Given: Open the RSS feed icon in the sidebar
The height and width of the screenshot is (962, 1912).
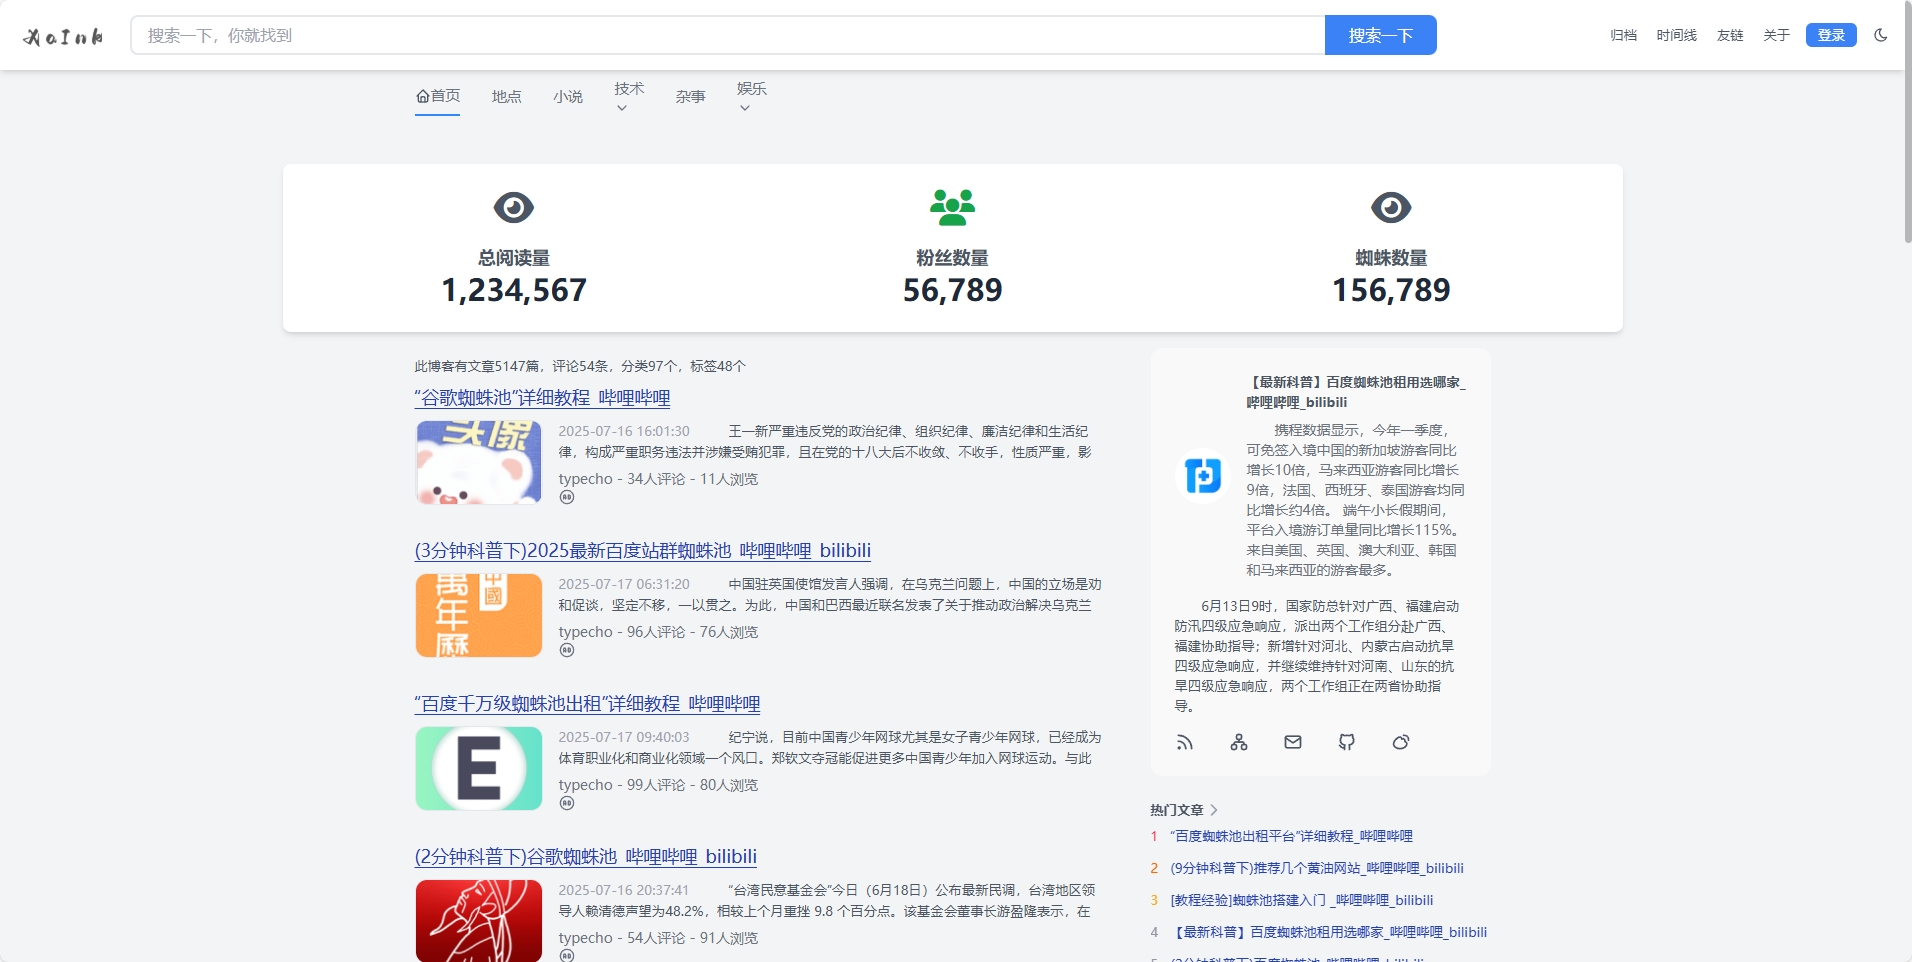Looking at the screenshot, I should tap(1185, 742).
